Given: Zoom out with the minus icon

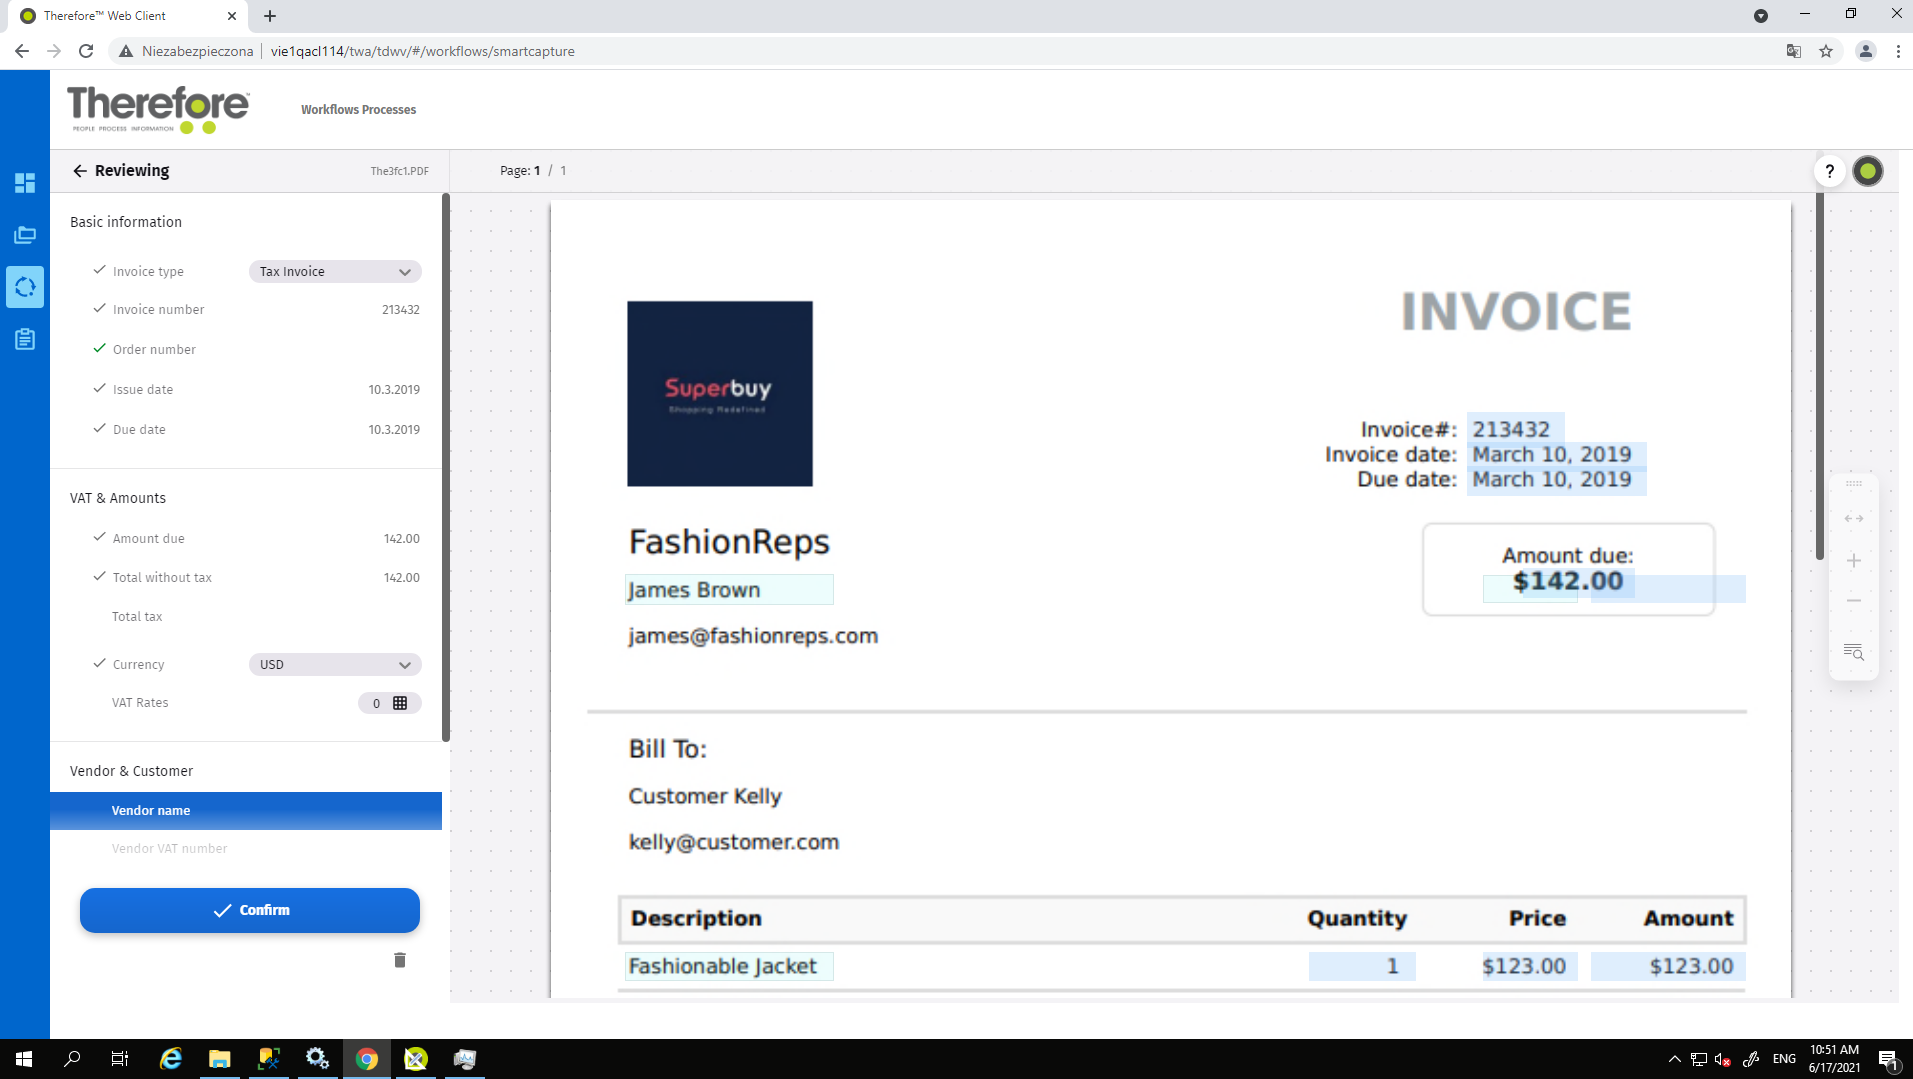Looking at the screenshot, I should pyautogui.click(x=1853, y=601).
